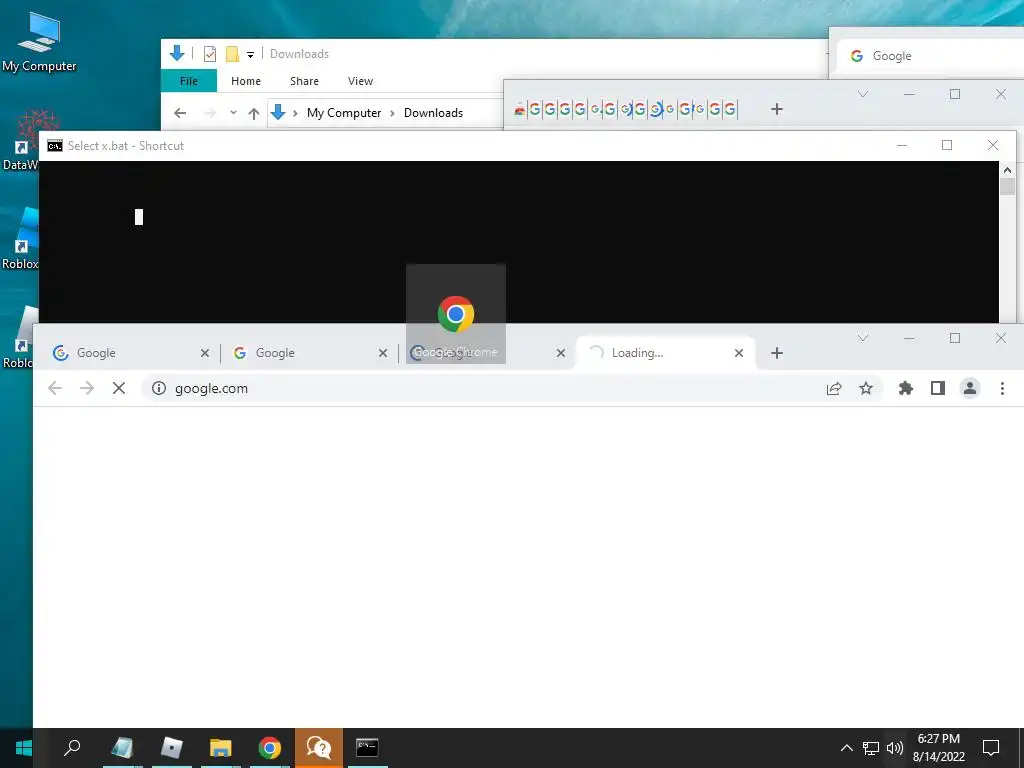Expand recent locations dropdown in explorer
The width and height of the screenshot is (1024, 768).
tap(233, 113)
